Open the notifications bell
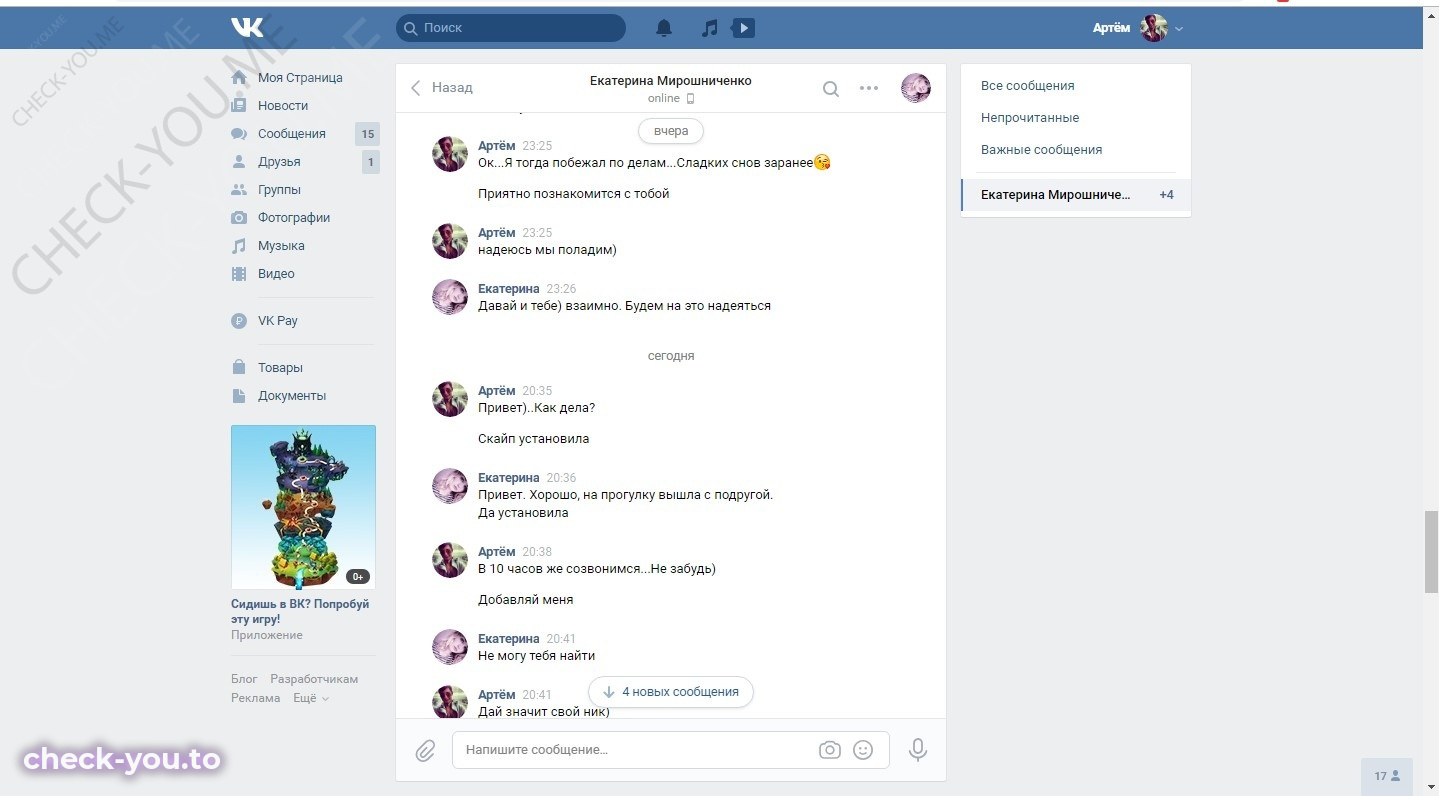The width and height of the screenshot is (1439, 796). tap(664, 28)
